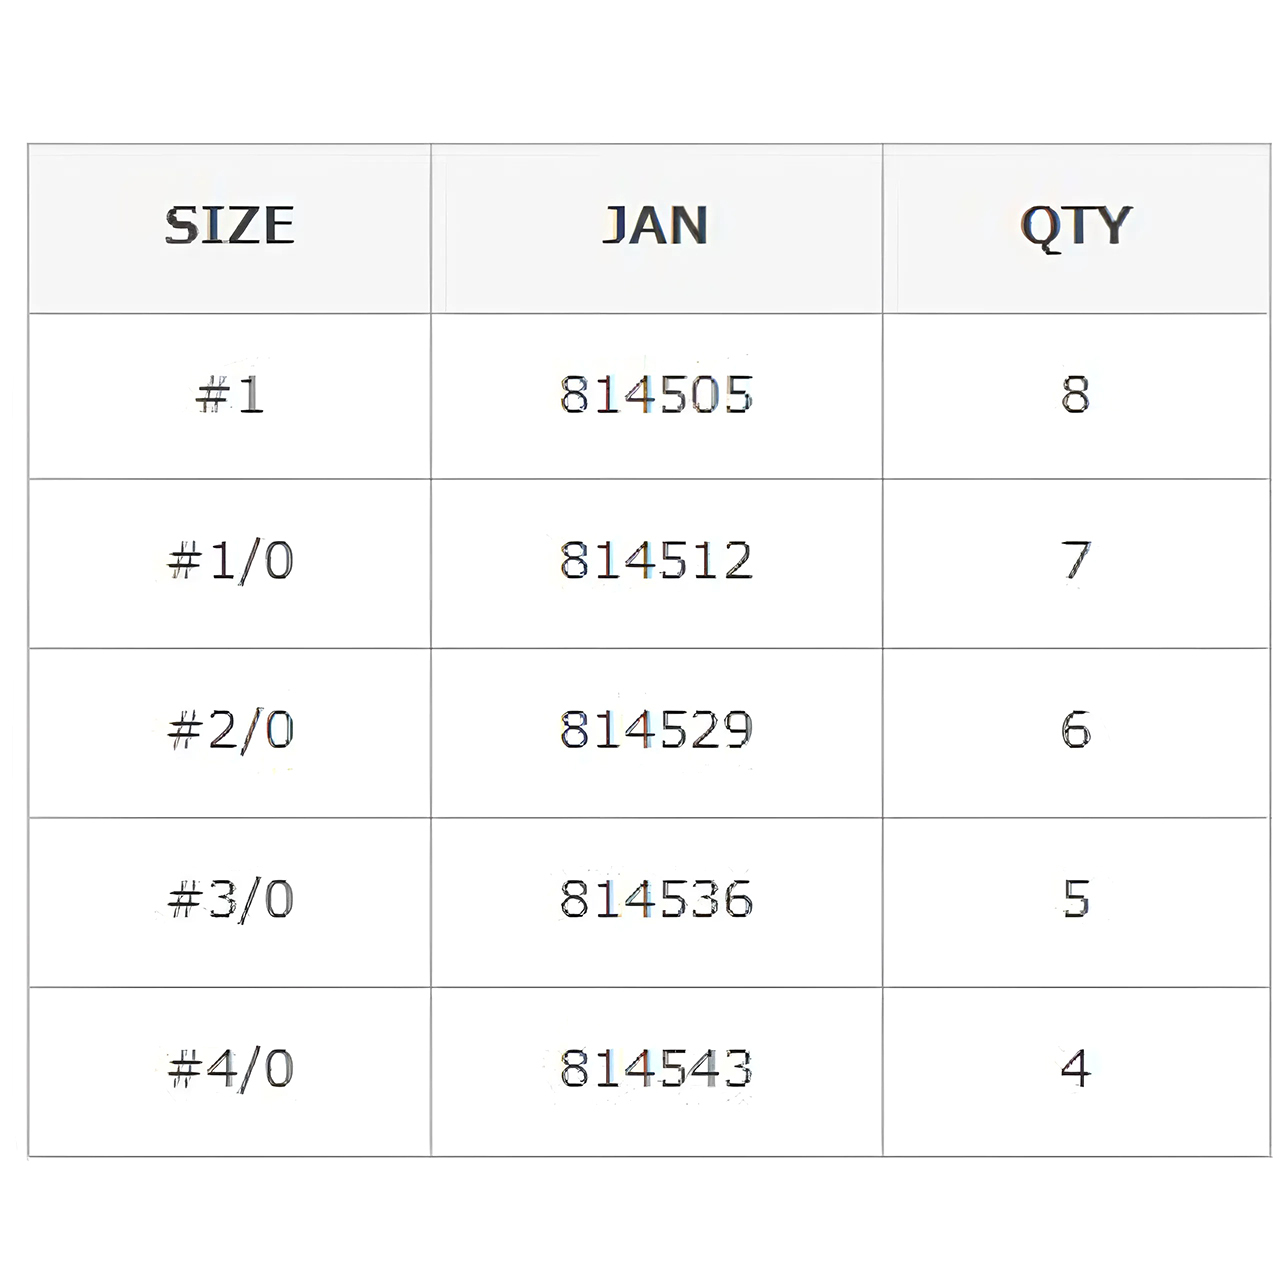This screenshot has width=1280, height=1280.
Task: Click JAN code 814536
Action: click(656, 899)
